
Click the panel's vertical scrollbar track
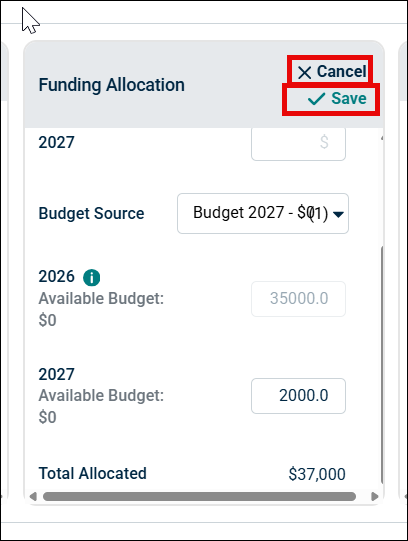pos(382,190)
